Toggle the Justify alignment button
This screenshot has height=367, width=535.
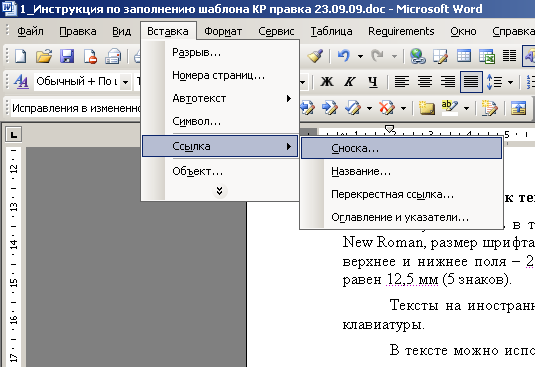click(471, 82)
